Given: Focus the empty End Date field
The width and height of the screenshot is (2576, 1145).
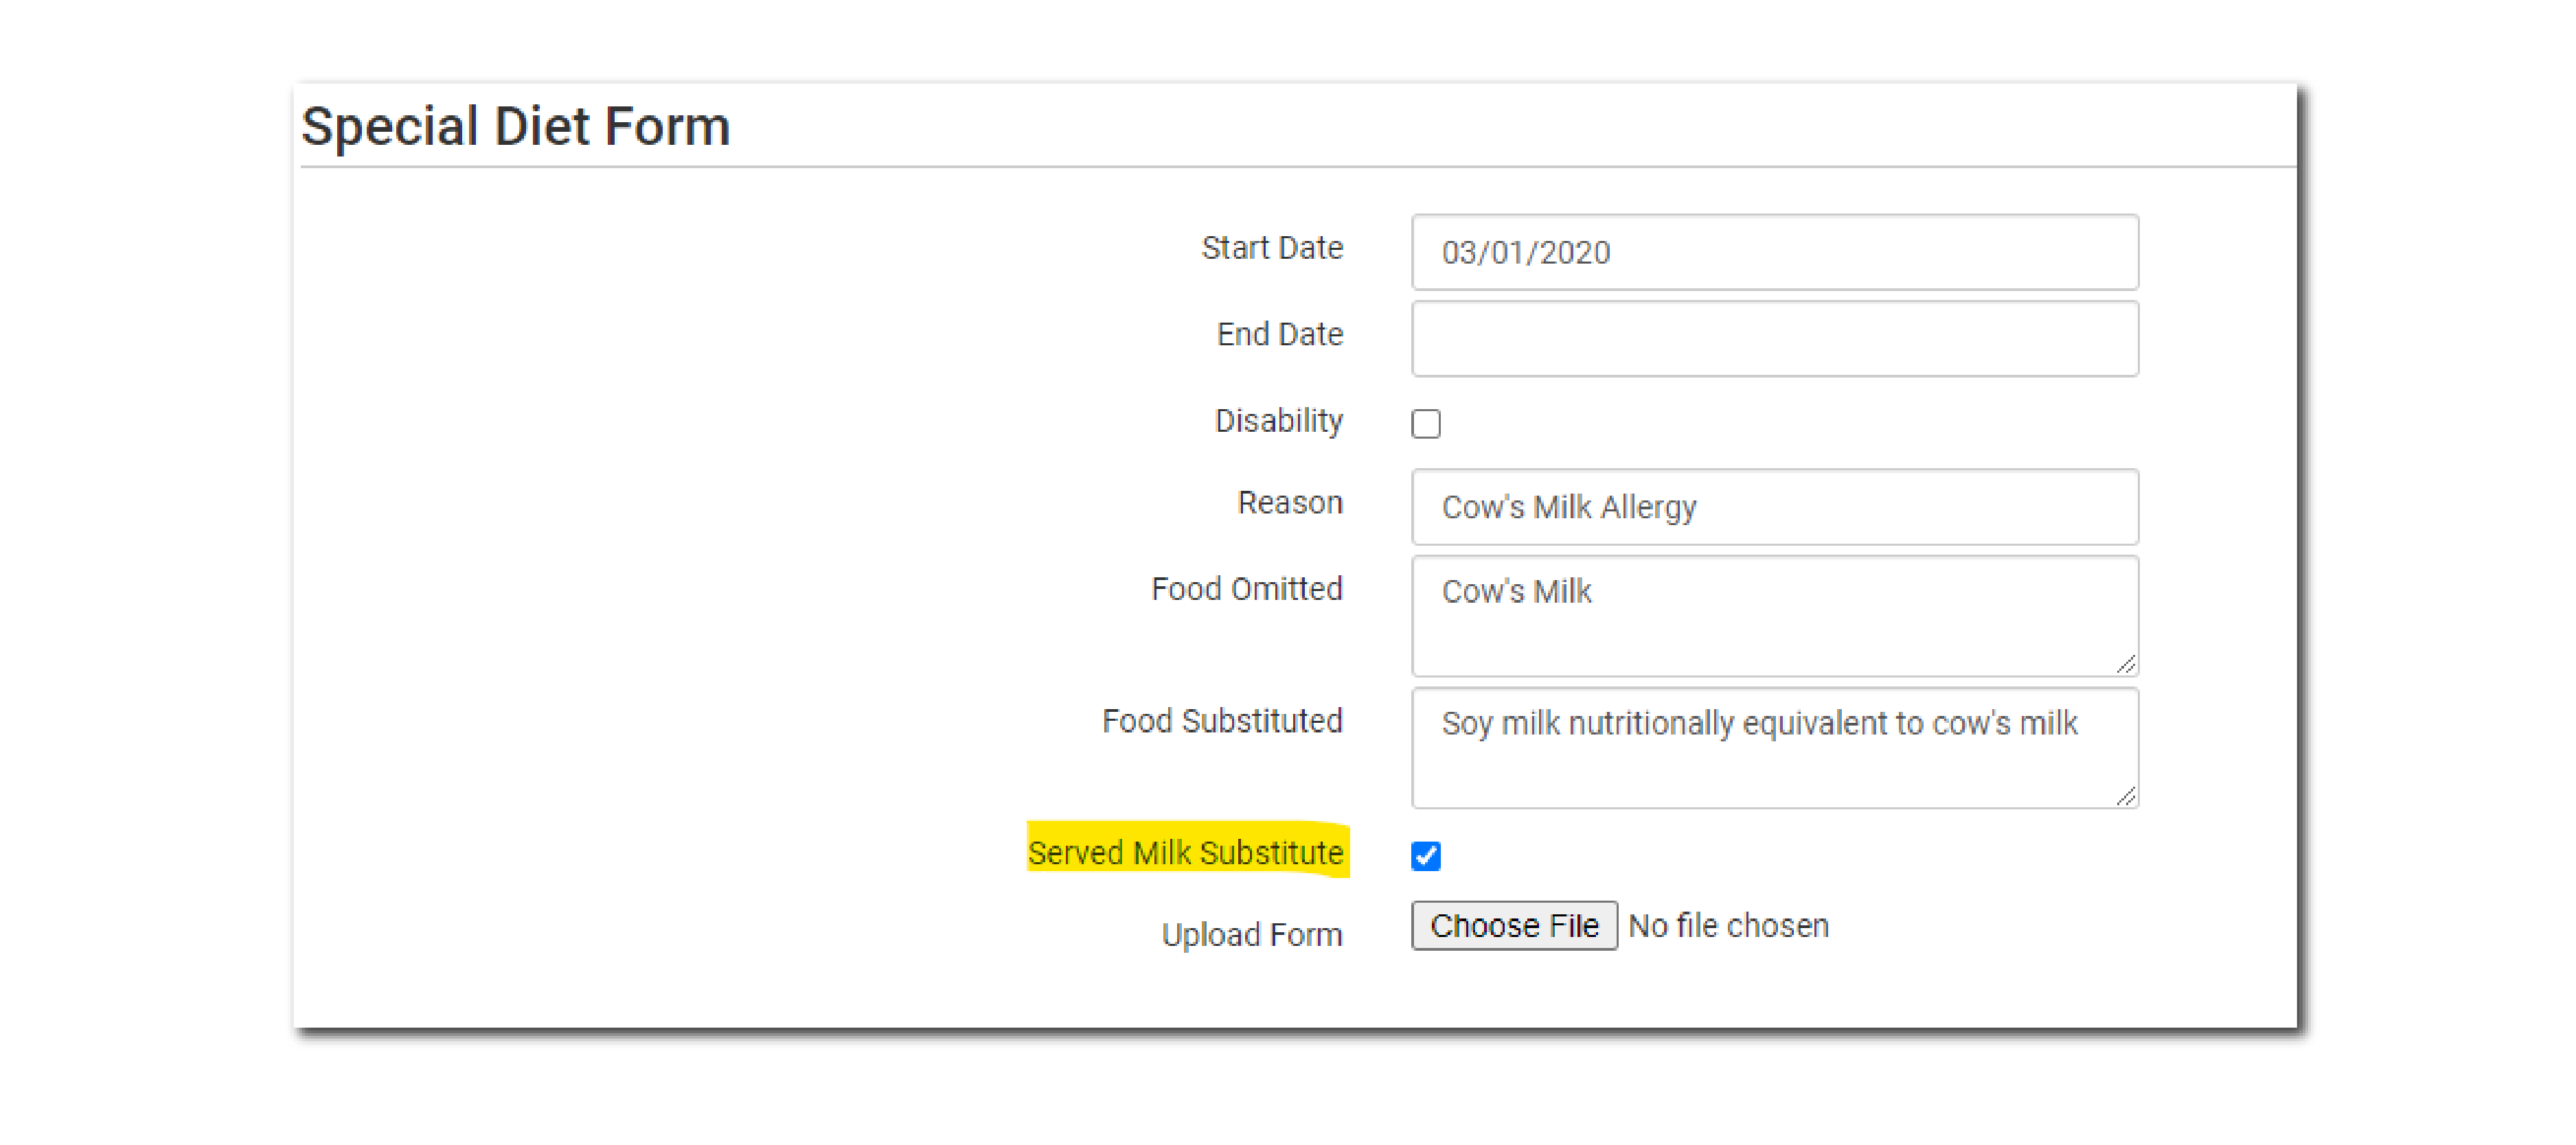Looking at the screenshot, I should point(1774,338).
